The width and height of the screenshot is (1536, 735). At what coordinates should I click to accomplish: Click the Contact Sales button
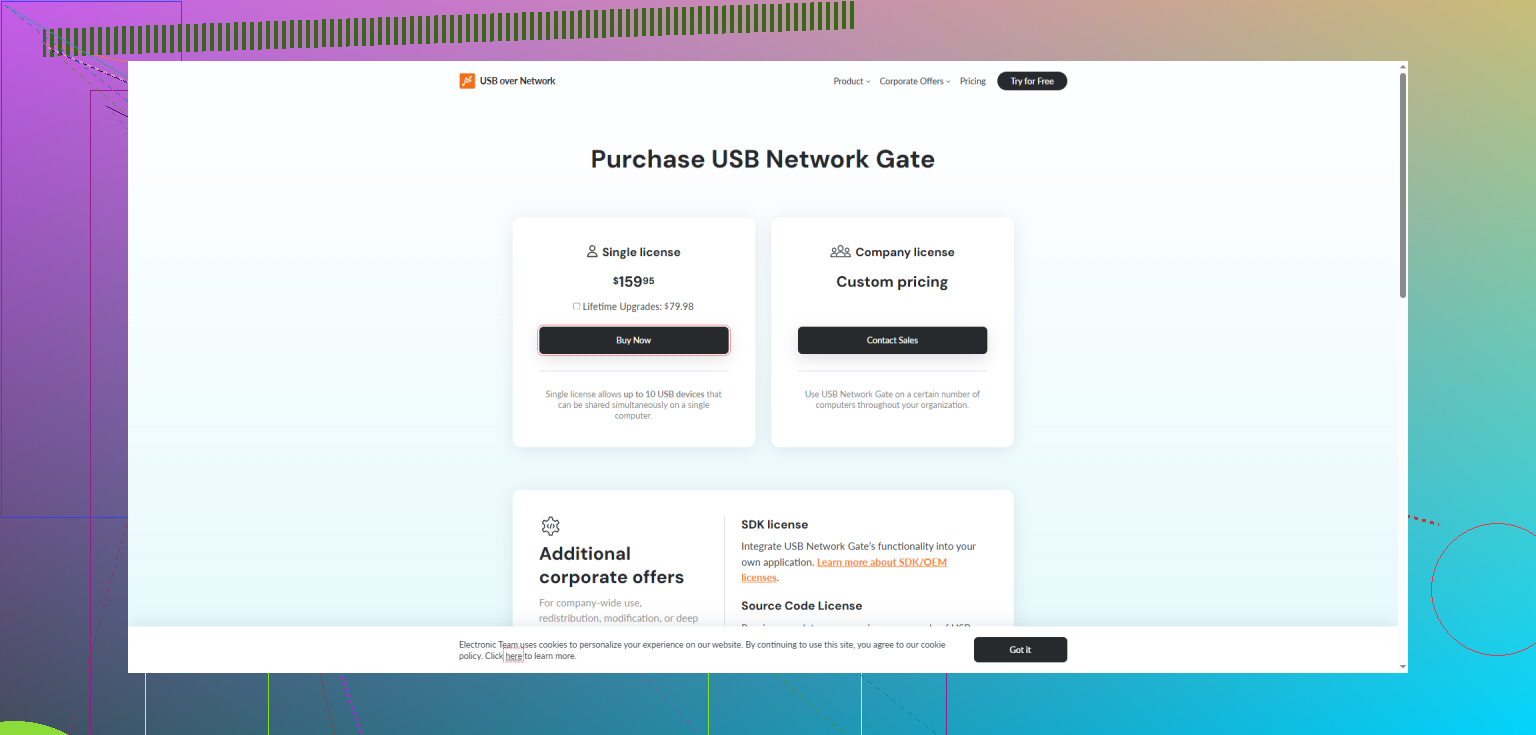pyautogui.click(x=892, y=340)
